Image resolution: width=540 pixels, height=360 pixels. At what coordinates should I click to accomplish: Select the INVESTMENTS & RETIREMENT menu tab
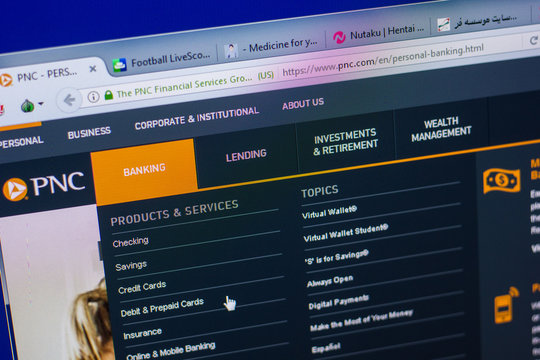point(345,142)
